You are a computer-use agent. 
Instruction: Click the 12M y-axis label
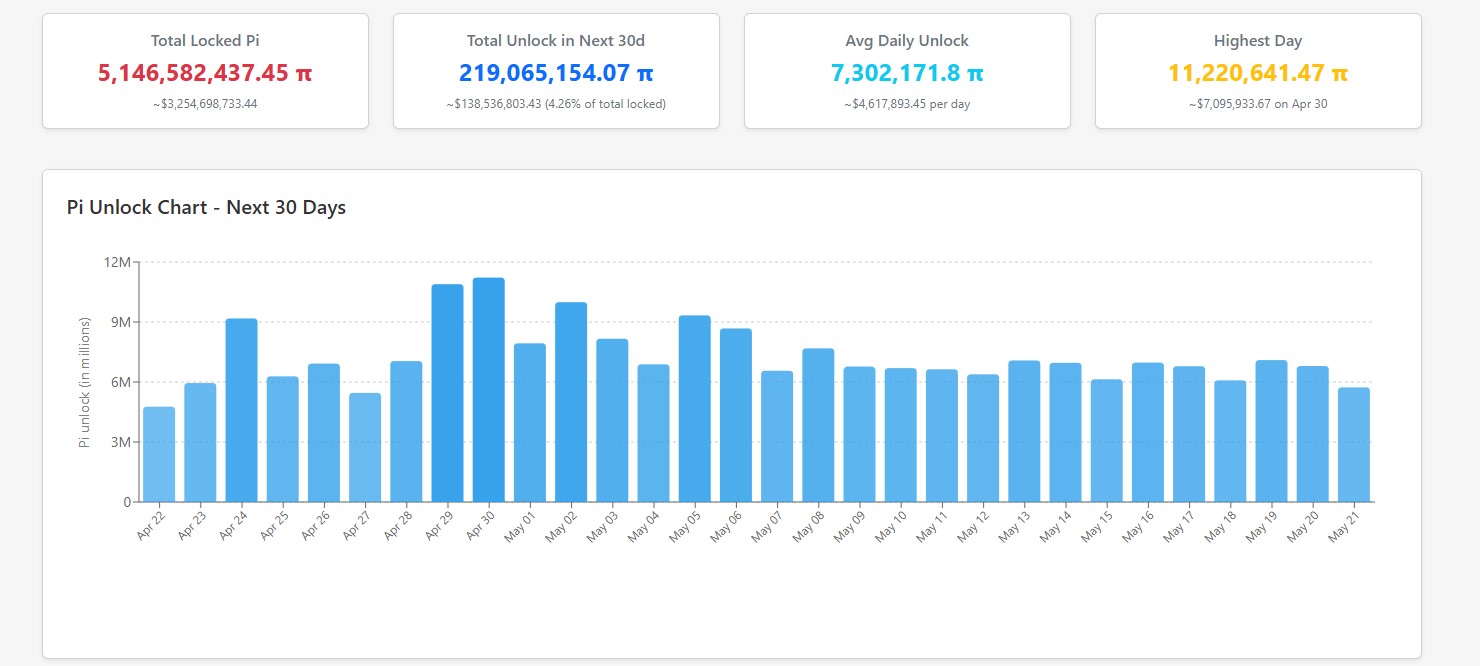(x=117, y=262)
